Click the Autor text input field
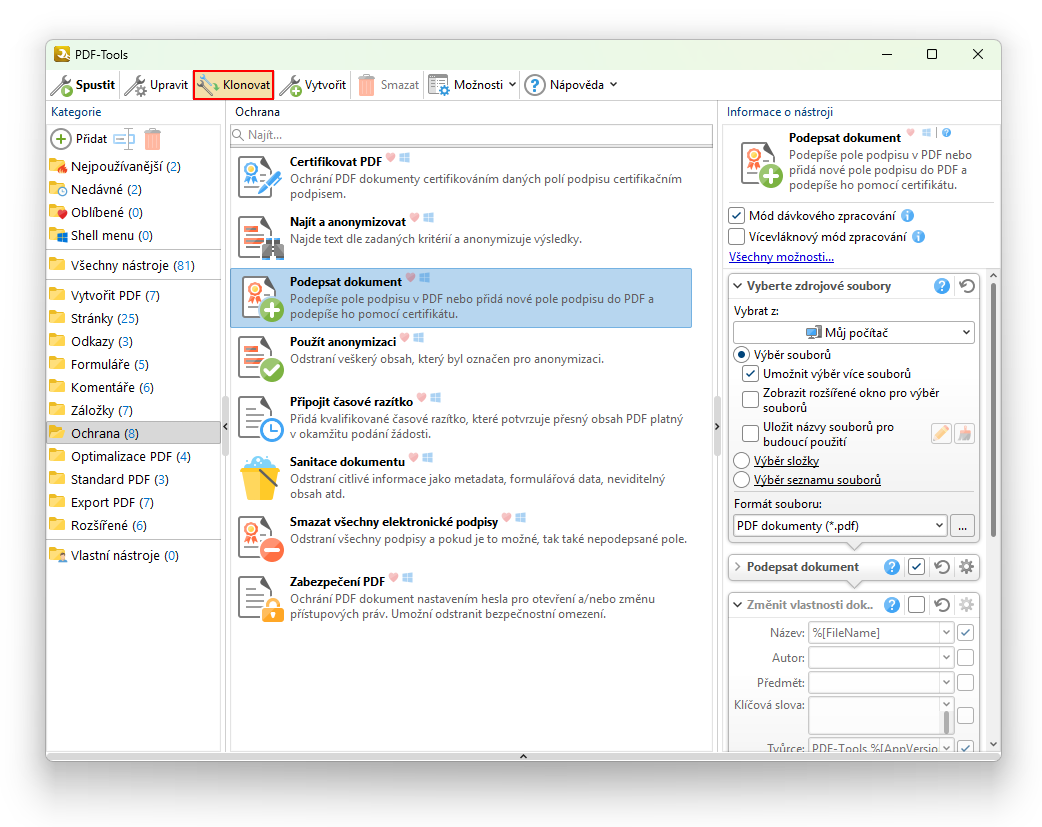Viewport: 1042px width, 827px height. pyautogui.click(x=875, y=657)
